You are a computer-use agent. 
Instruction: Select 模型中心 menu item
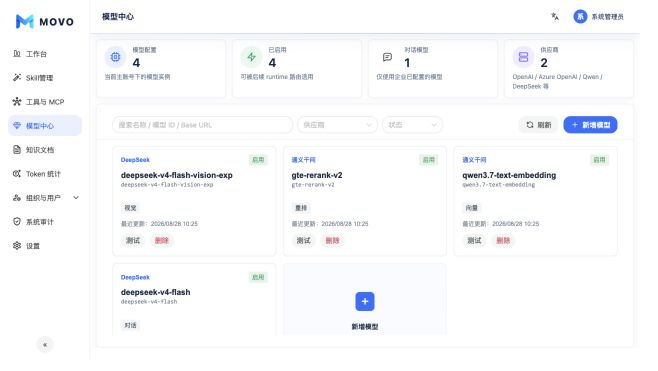tap(45, 125)
